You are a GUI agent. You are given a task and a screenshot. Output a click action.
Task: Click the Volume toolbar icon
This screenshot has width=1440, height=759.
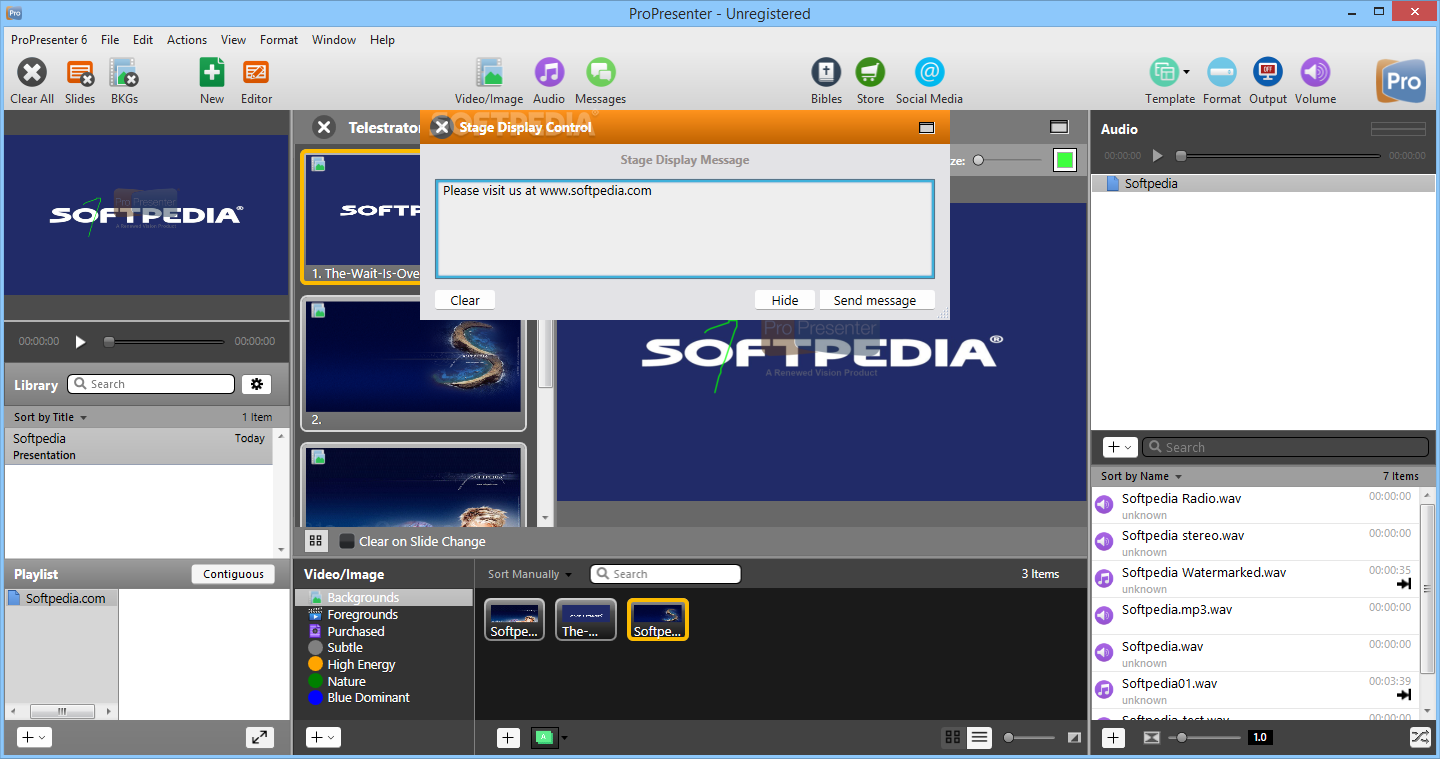tap(1315, 73)
